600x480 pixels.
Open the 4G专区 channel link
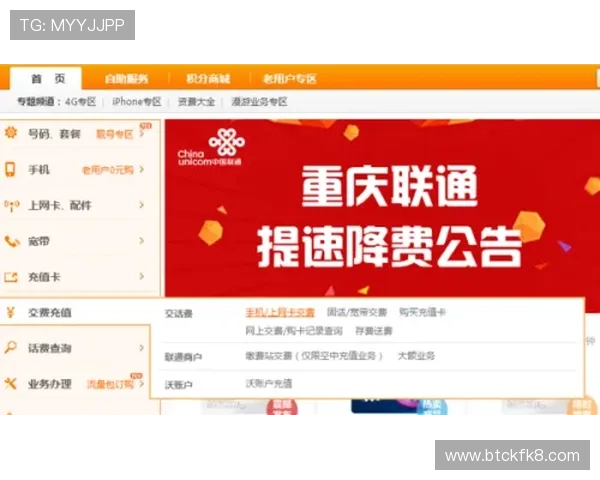coord(80,102)
